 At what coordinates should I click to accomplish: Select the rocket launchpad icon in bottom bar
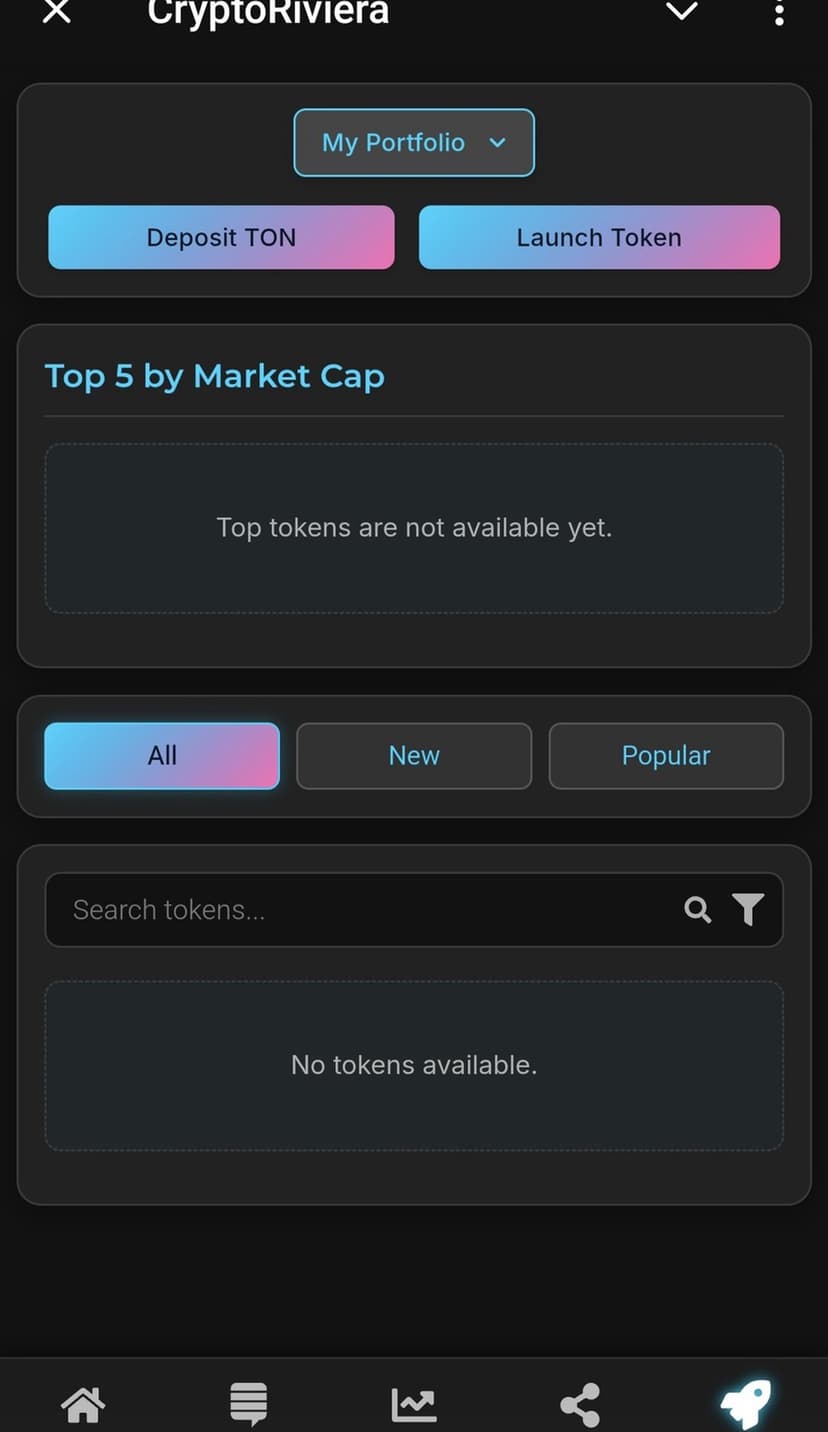746,1403
